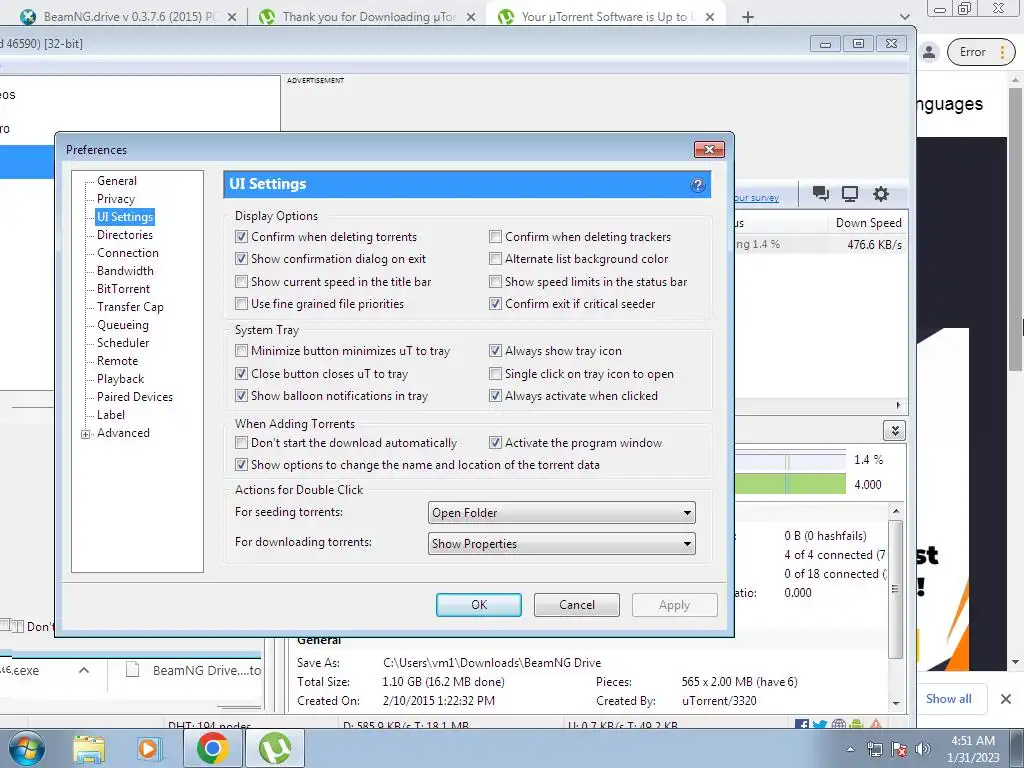Switch to Your µTorrent Software is Up to Date tab
Screen dimensions: 1024x768
[x=606, y=17]
